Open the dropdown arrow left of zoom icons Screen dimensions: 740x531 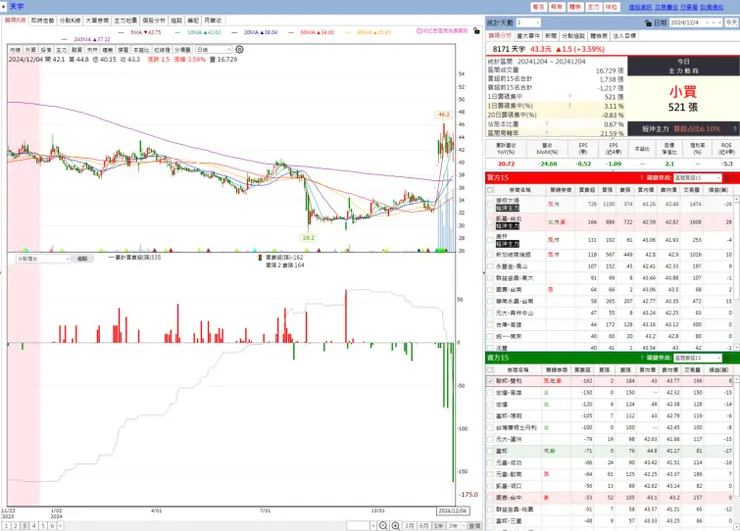[x=373, y=525]
